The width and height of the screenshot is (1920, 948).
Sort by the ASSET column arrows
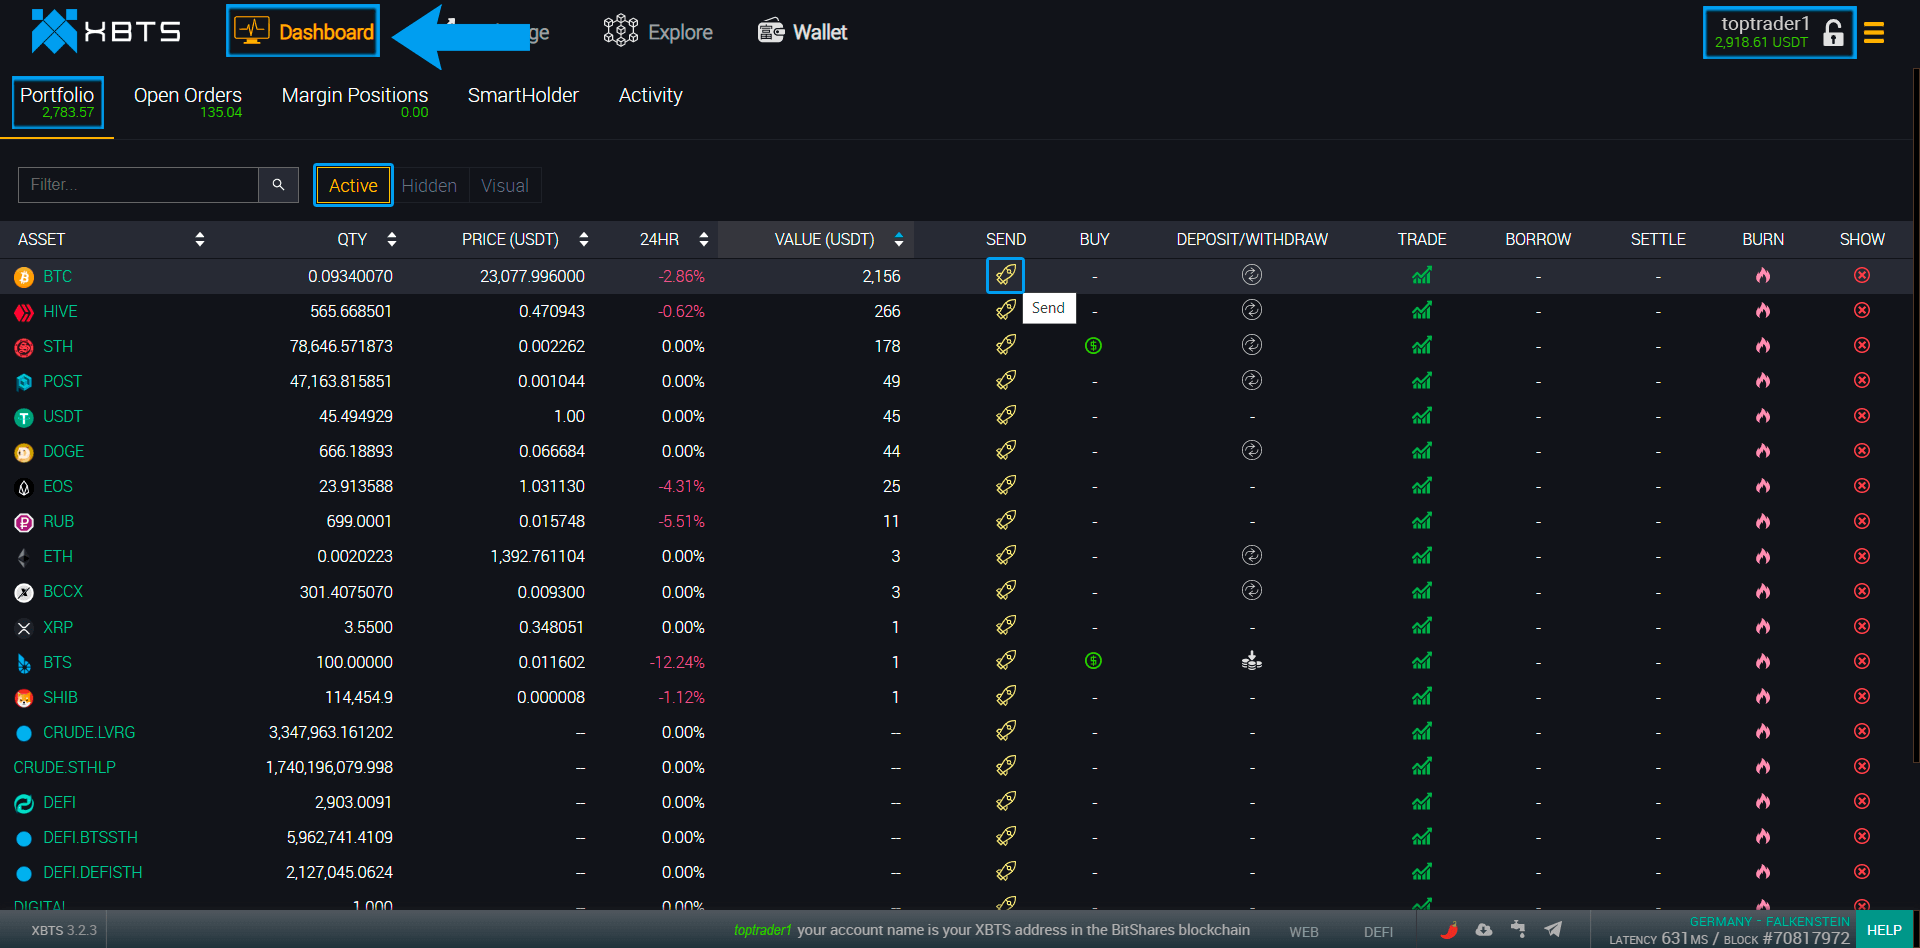pos(200,239)
